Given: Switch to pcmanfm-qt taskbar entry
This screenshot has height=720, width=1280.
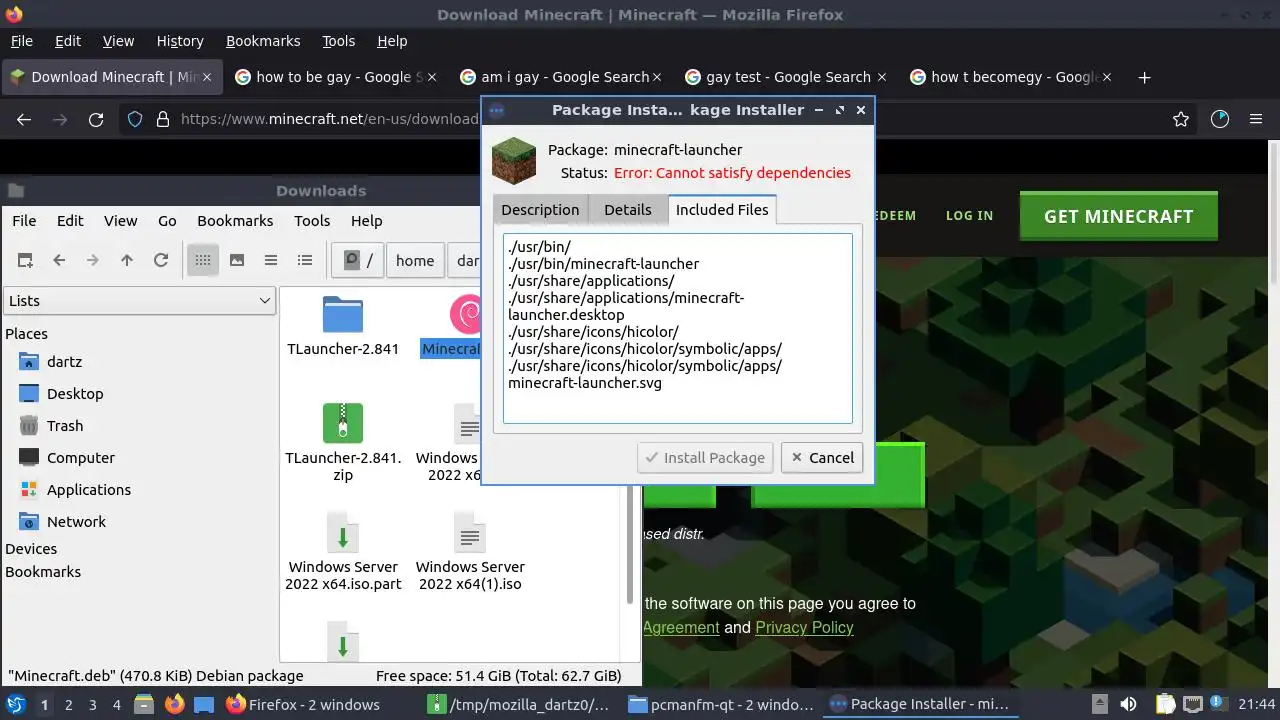Looking at the screenshot, I should coord(721,704).
